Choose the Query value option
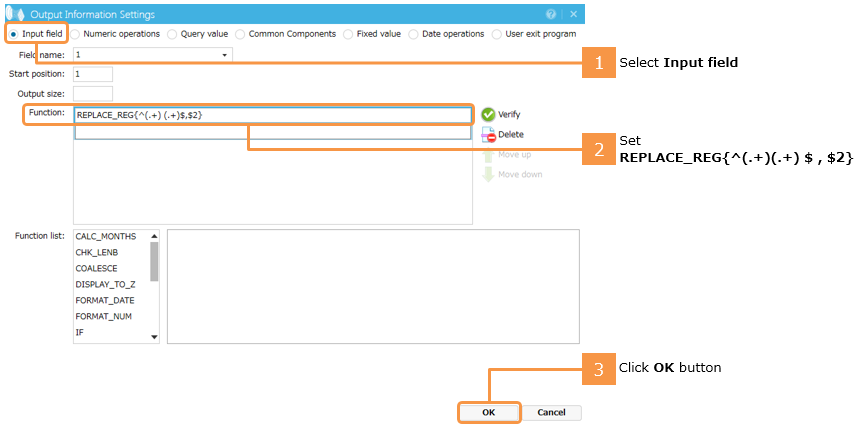858x429 pixels. pos(173,34)
